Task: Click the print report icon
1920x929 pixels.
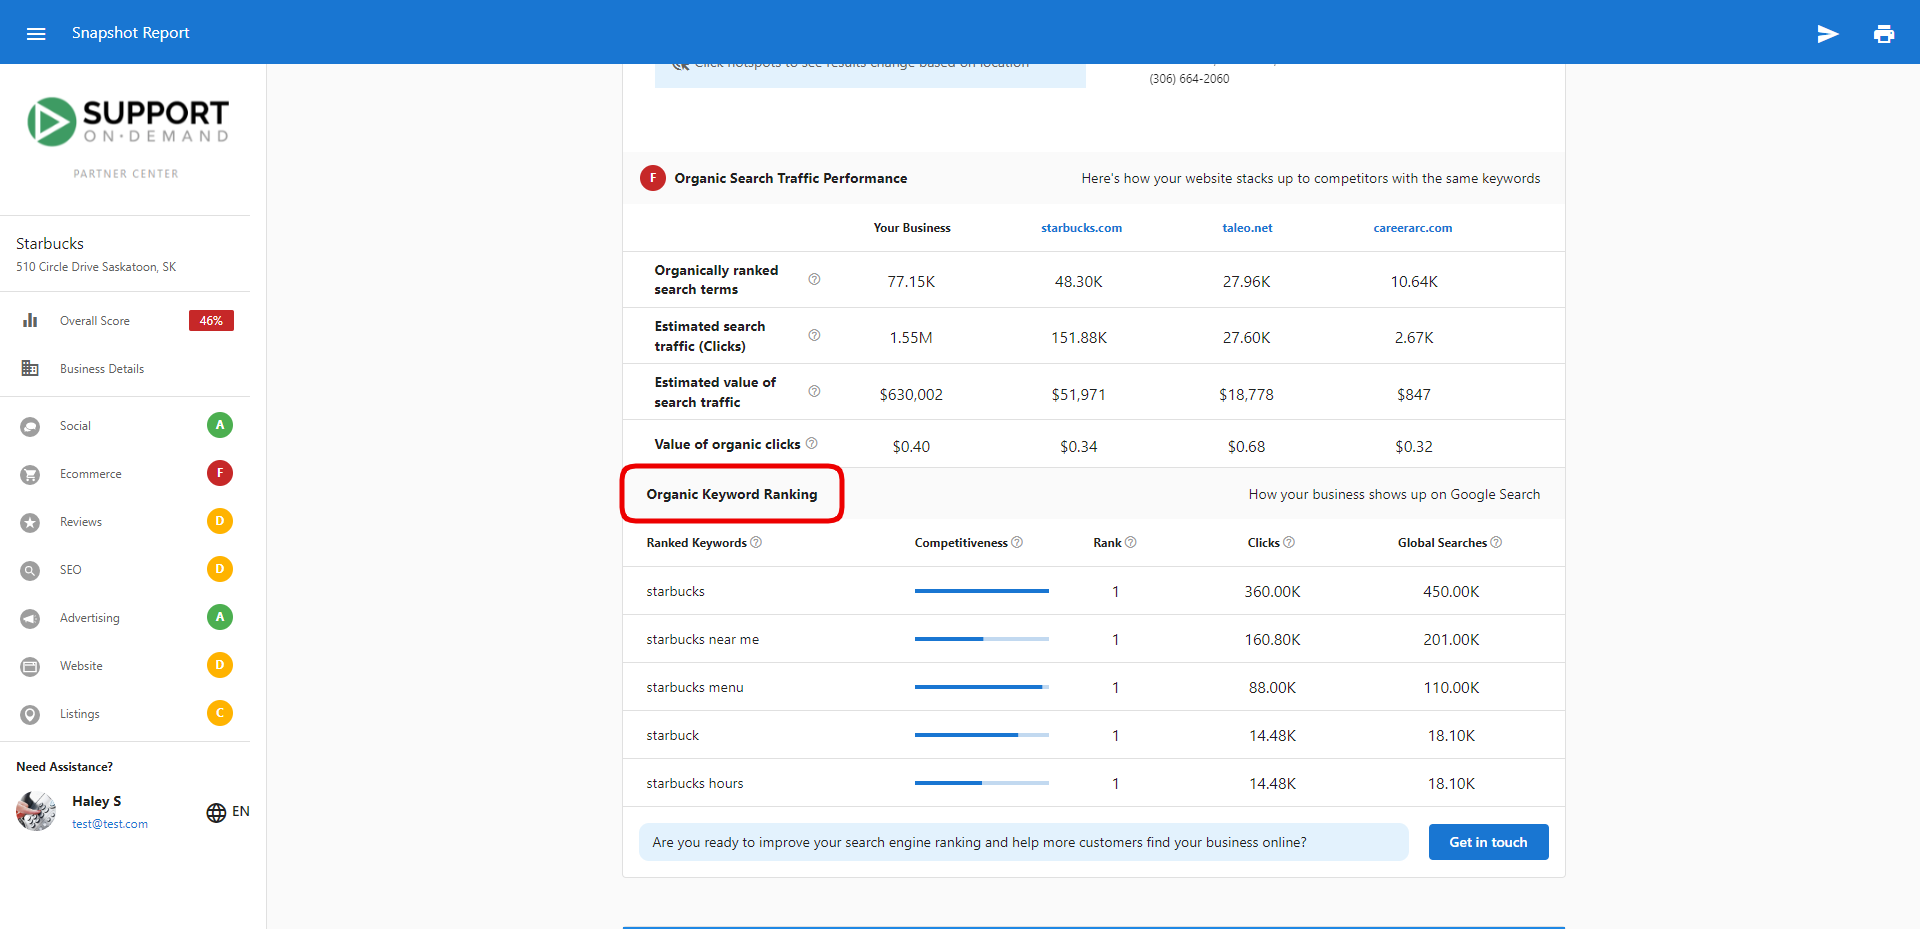Action: 1884,34
